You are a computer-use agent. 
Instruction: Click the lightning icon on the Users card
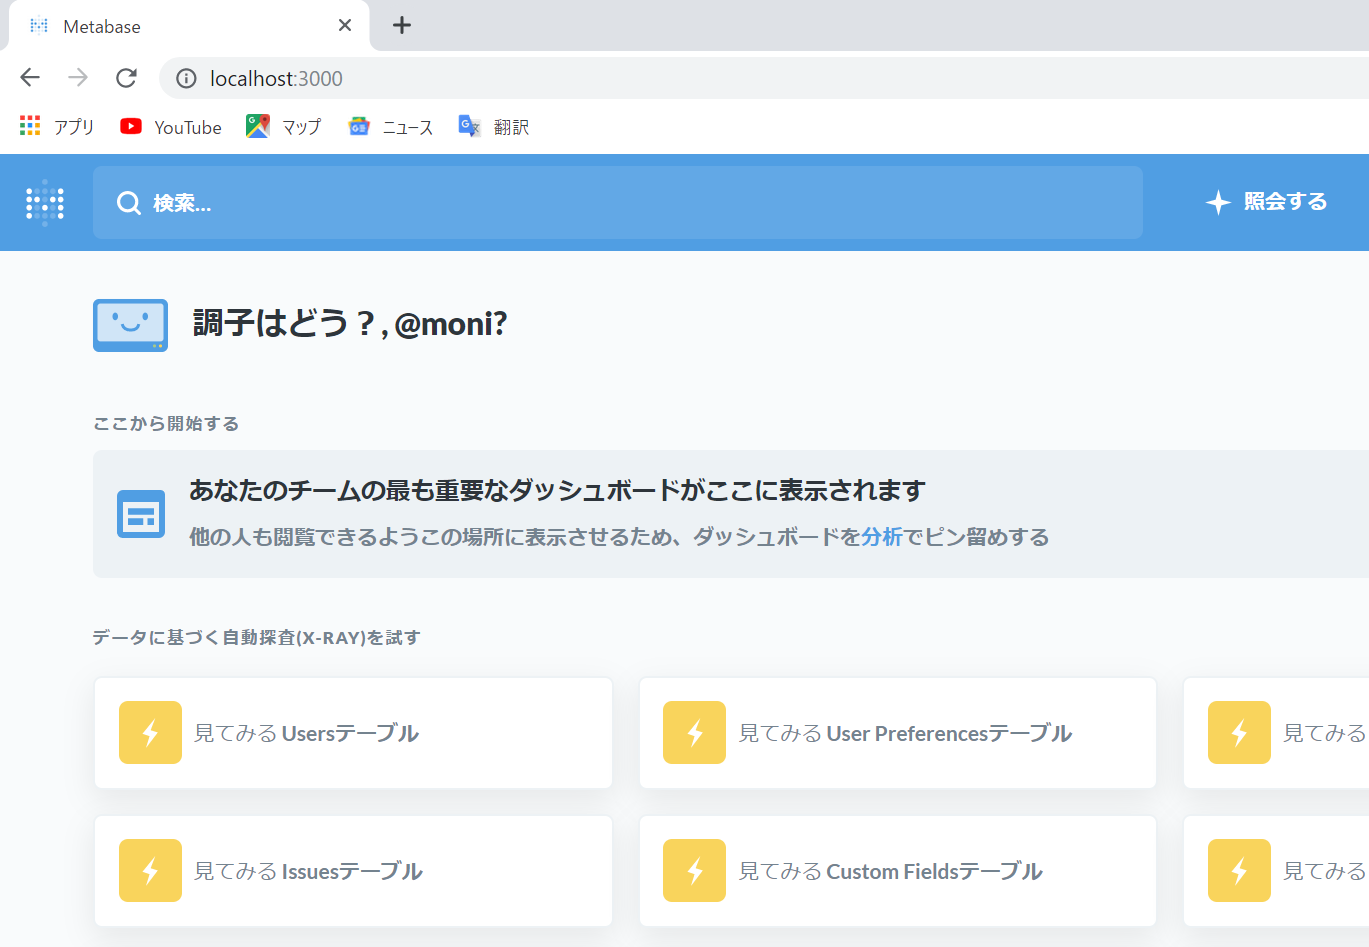coord(150,733)
